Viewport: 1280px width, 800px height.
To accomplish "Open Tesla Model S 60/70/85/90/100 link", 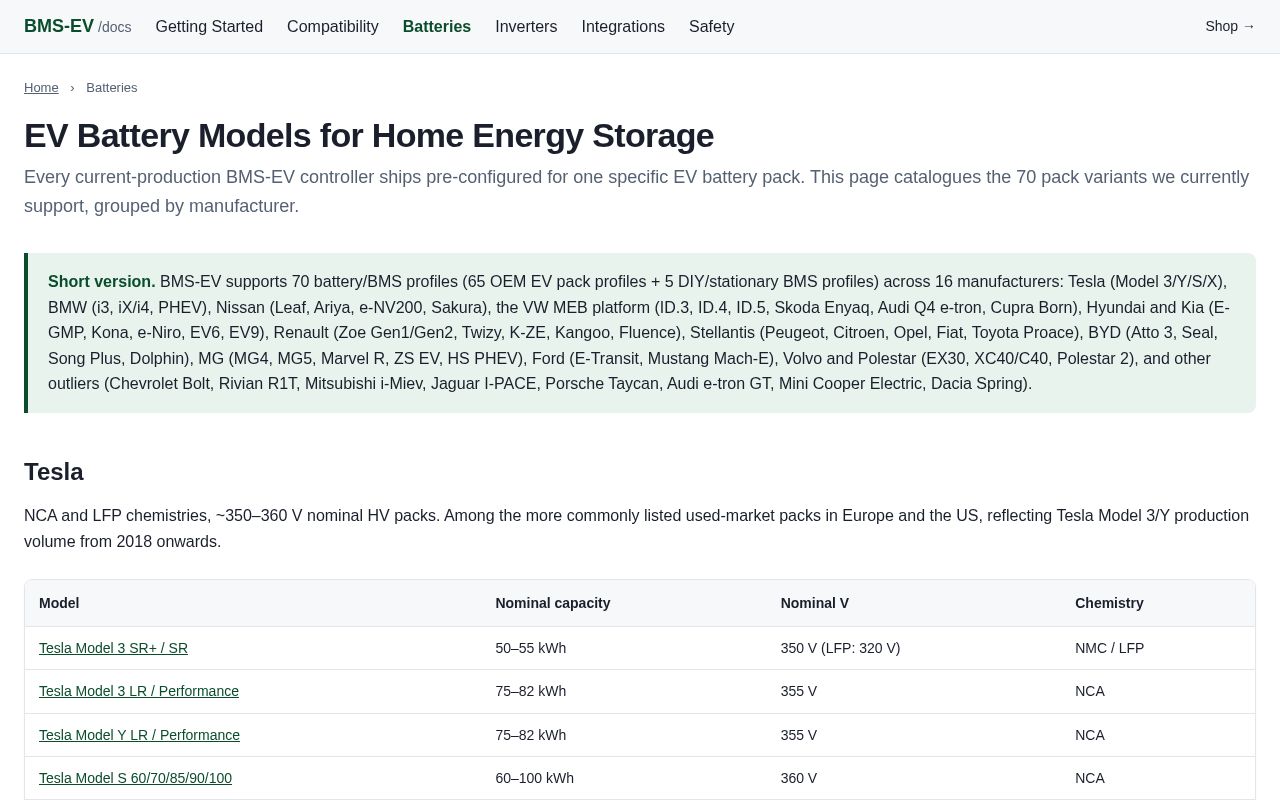I will 135,778.
